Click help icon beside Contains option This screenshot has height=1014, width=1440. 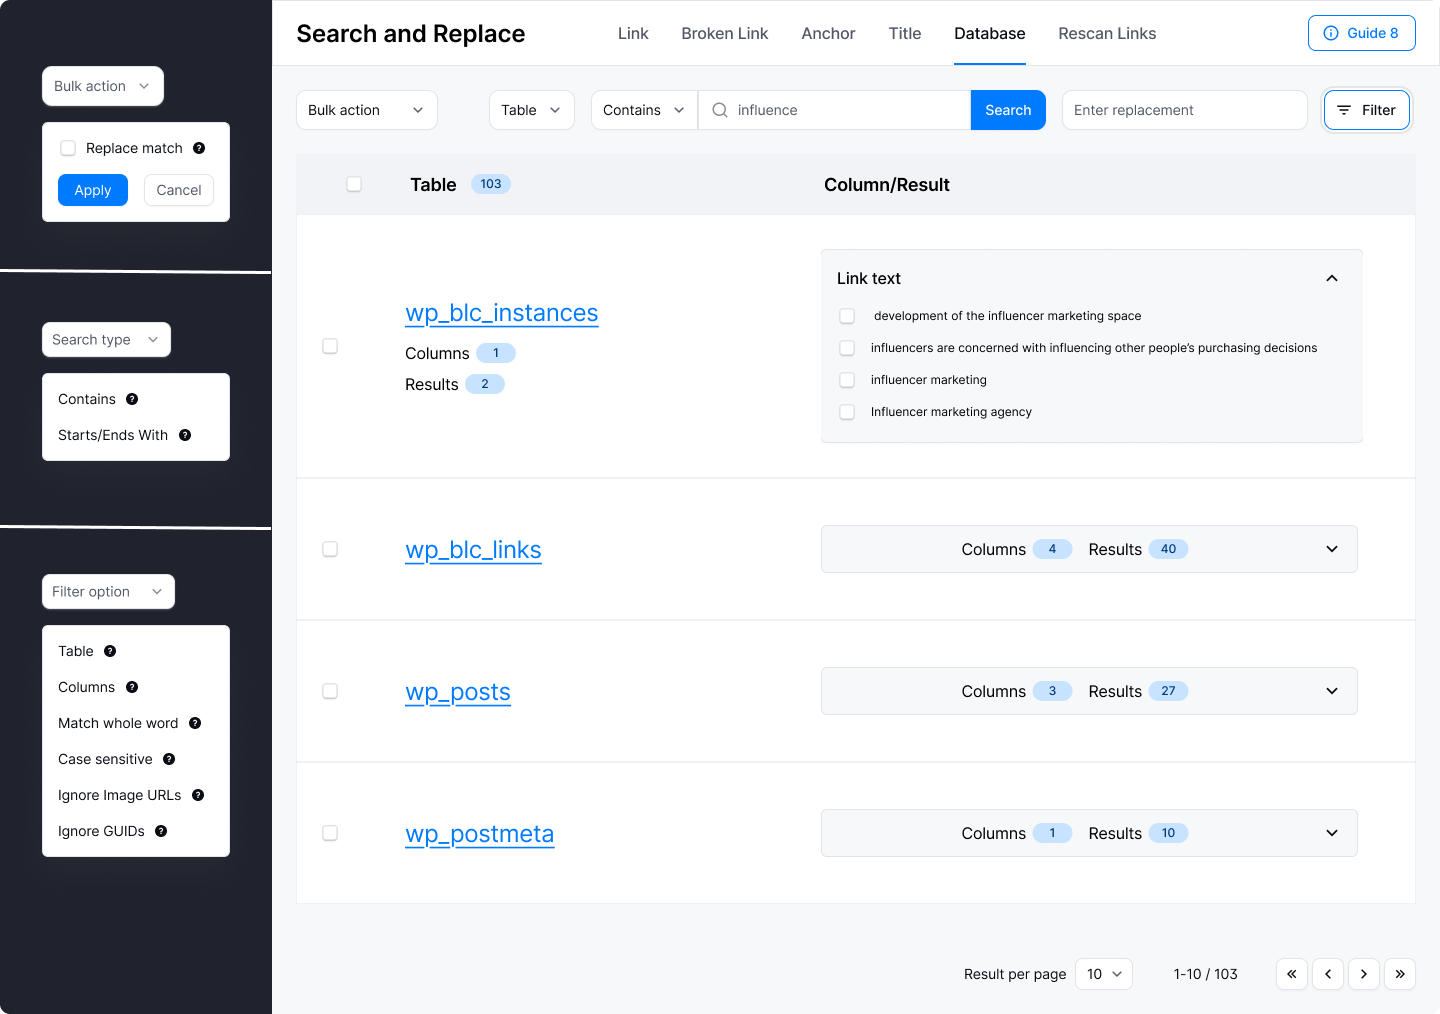pyautogui.click(x=132, y=399)
